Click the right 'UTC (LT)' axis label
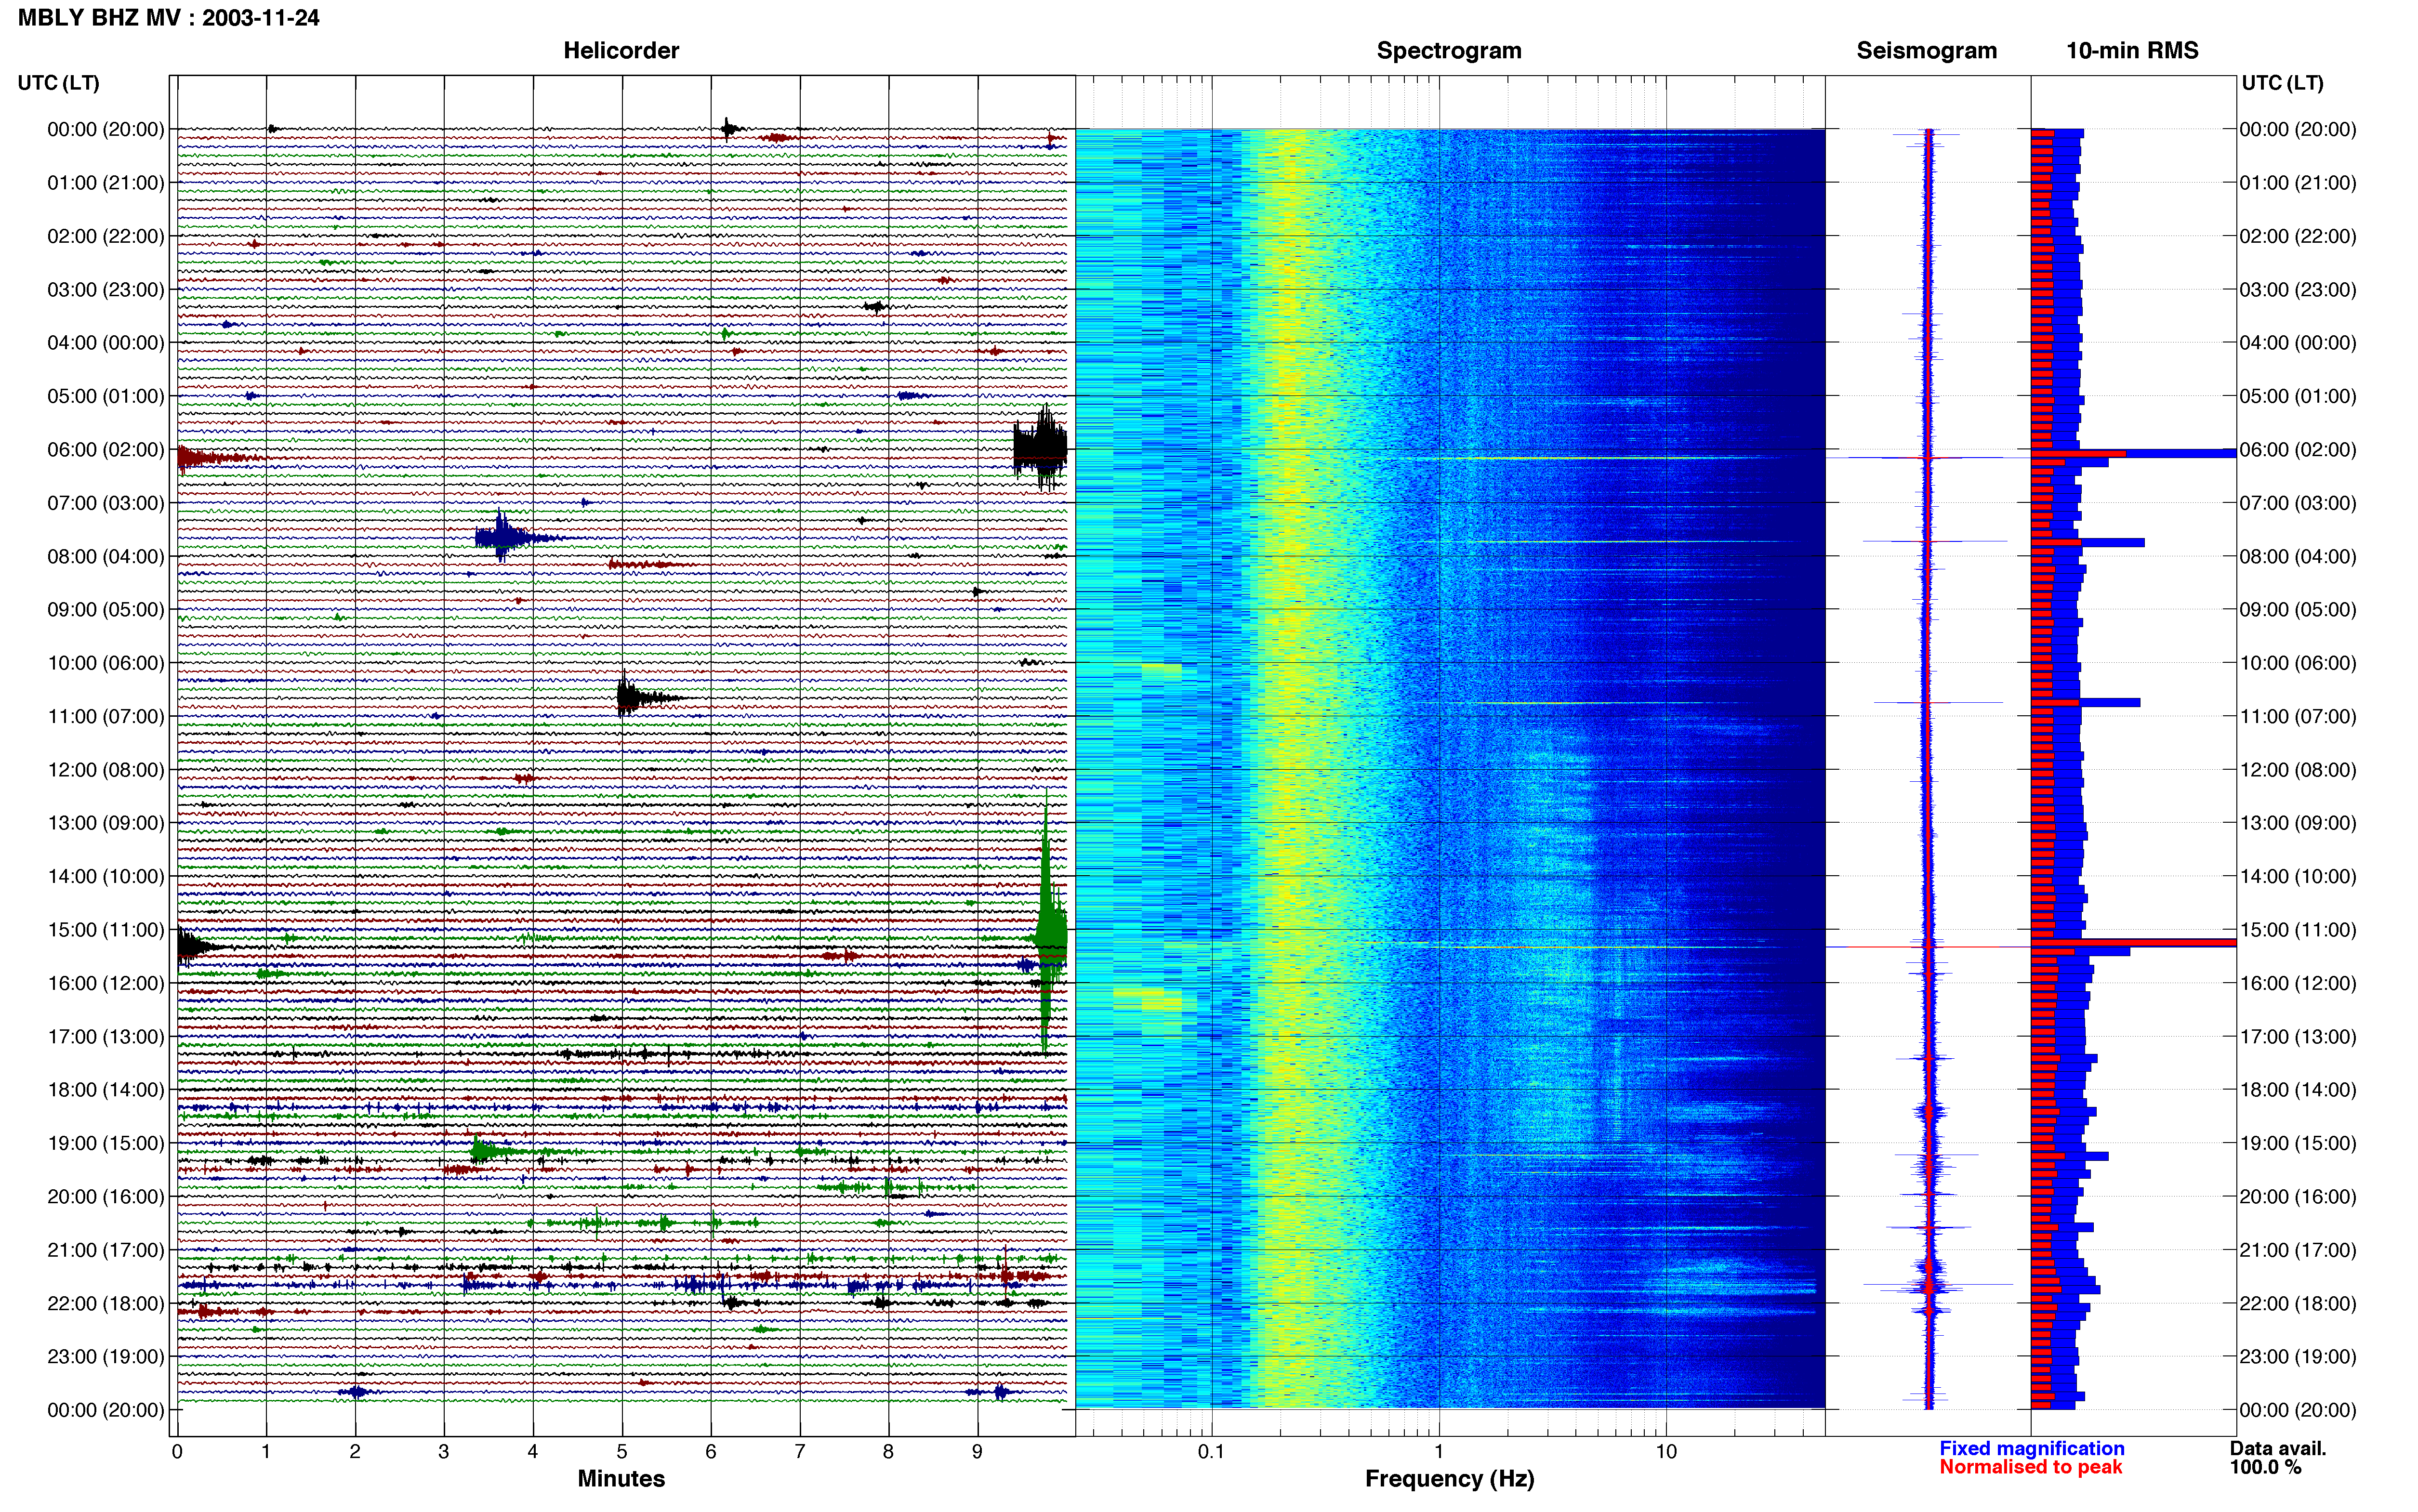2418x1512 pixels. (x=2282, y=83)
